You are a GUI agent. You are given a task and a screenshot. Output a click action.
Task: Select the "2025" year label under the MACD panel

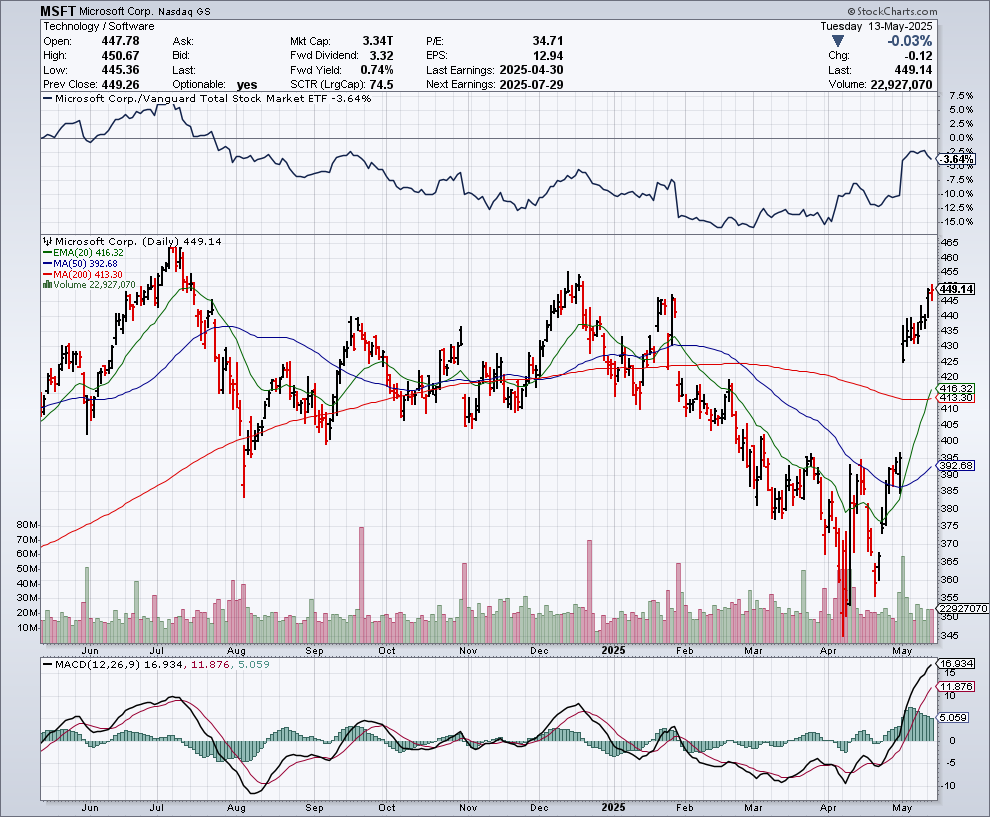click(x=613, y=808)
